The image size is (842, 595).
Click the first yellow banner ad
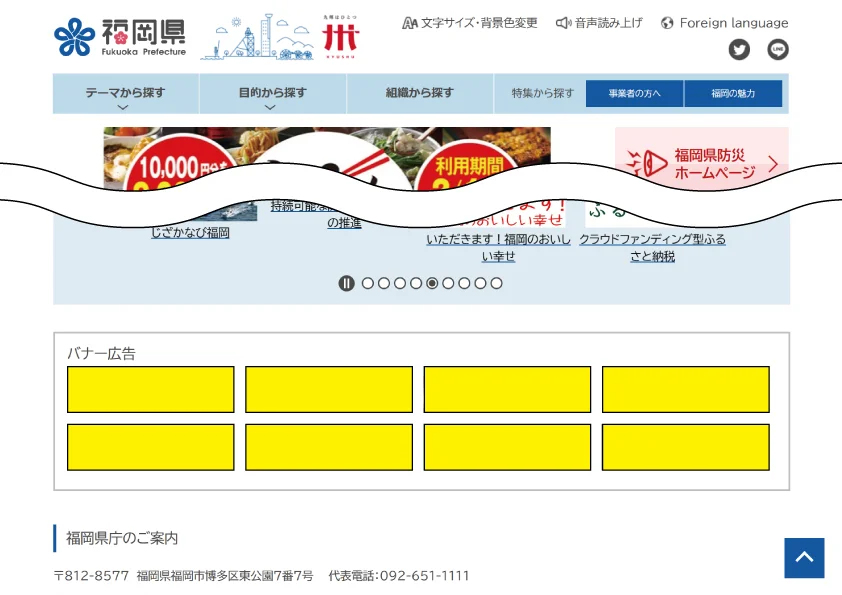tap(151, 389)
